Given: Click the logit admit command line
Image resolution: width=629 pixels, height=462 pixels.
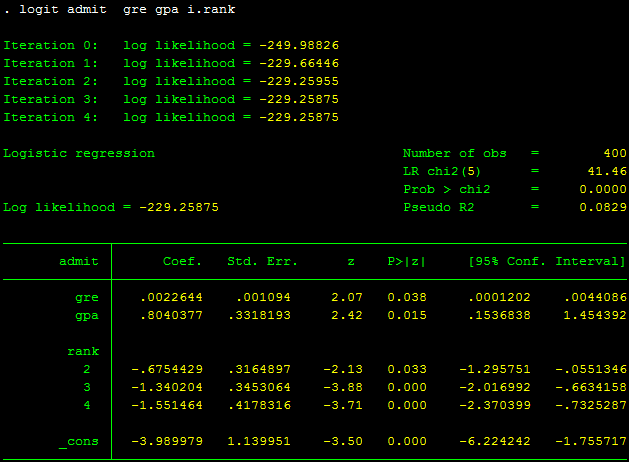Looking at the screenshot, I should click(x=120, y=9).
